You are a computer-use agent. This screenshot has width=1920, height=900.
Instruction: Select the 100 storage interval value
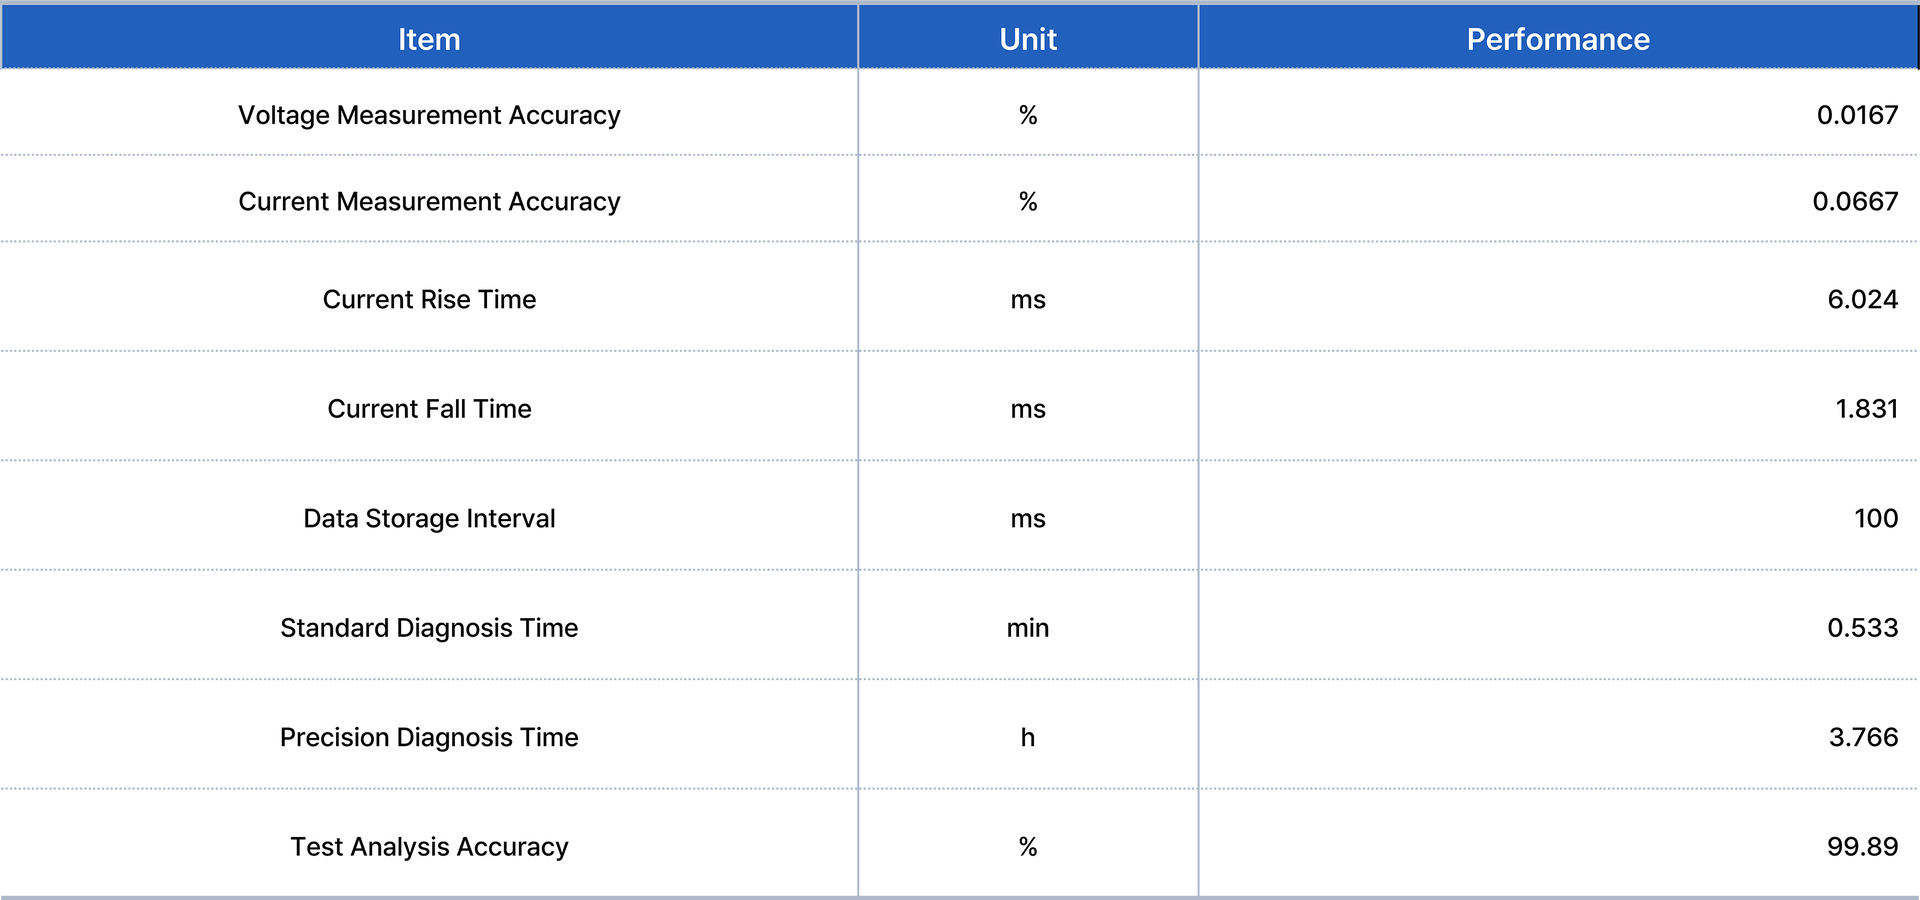click(1875, 518)
